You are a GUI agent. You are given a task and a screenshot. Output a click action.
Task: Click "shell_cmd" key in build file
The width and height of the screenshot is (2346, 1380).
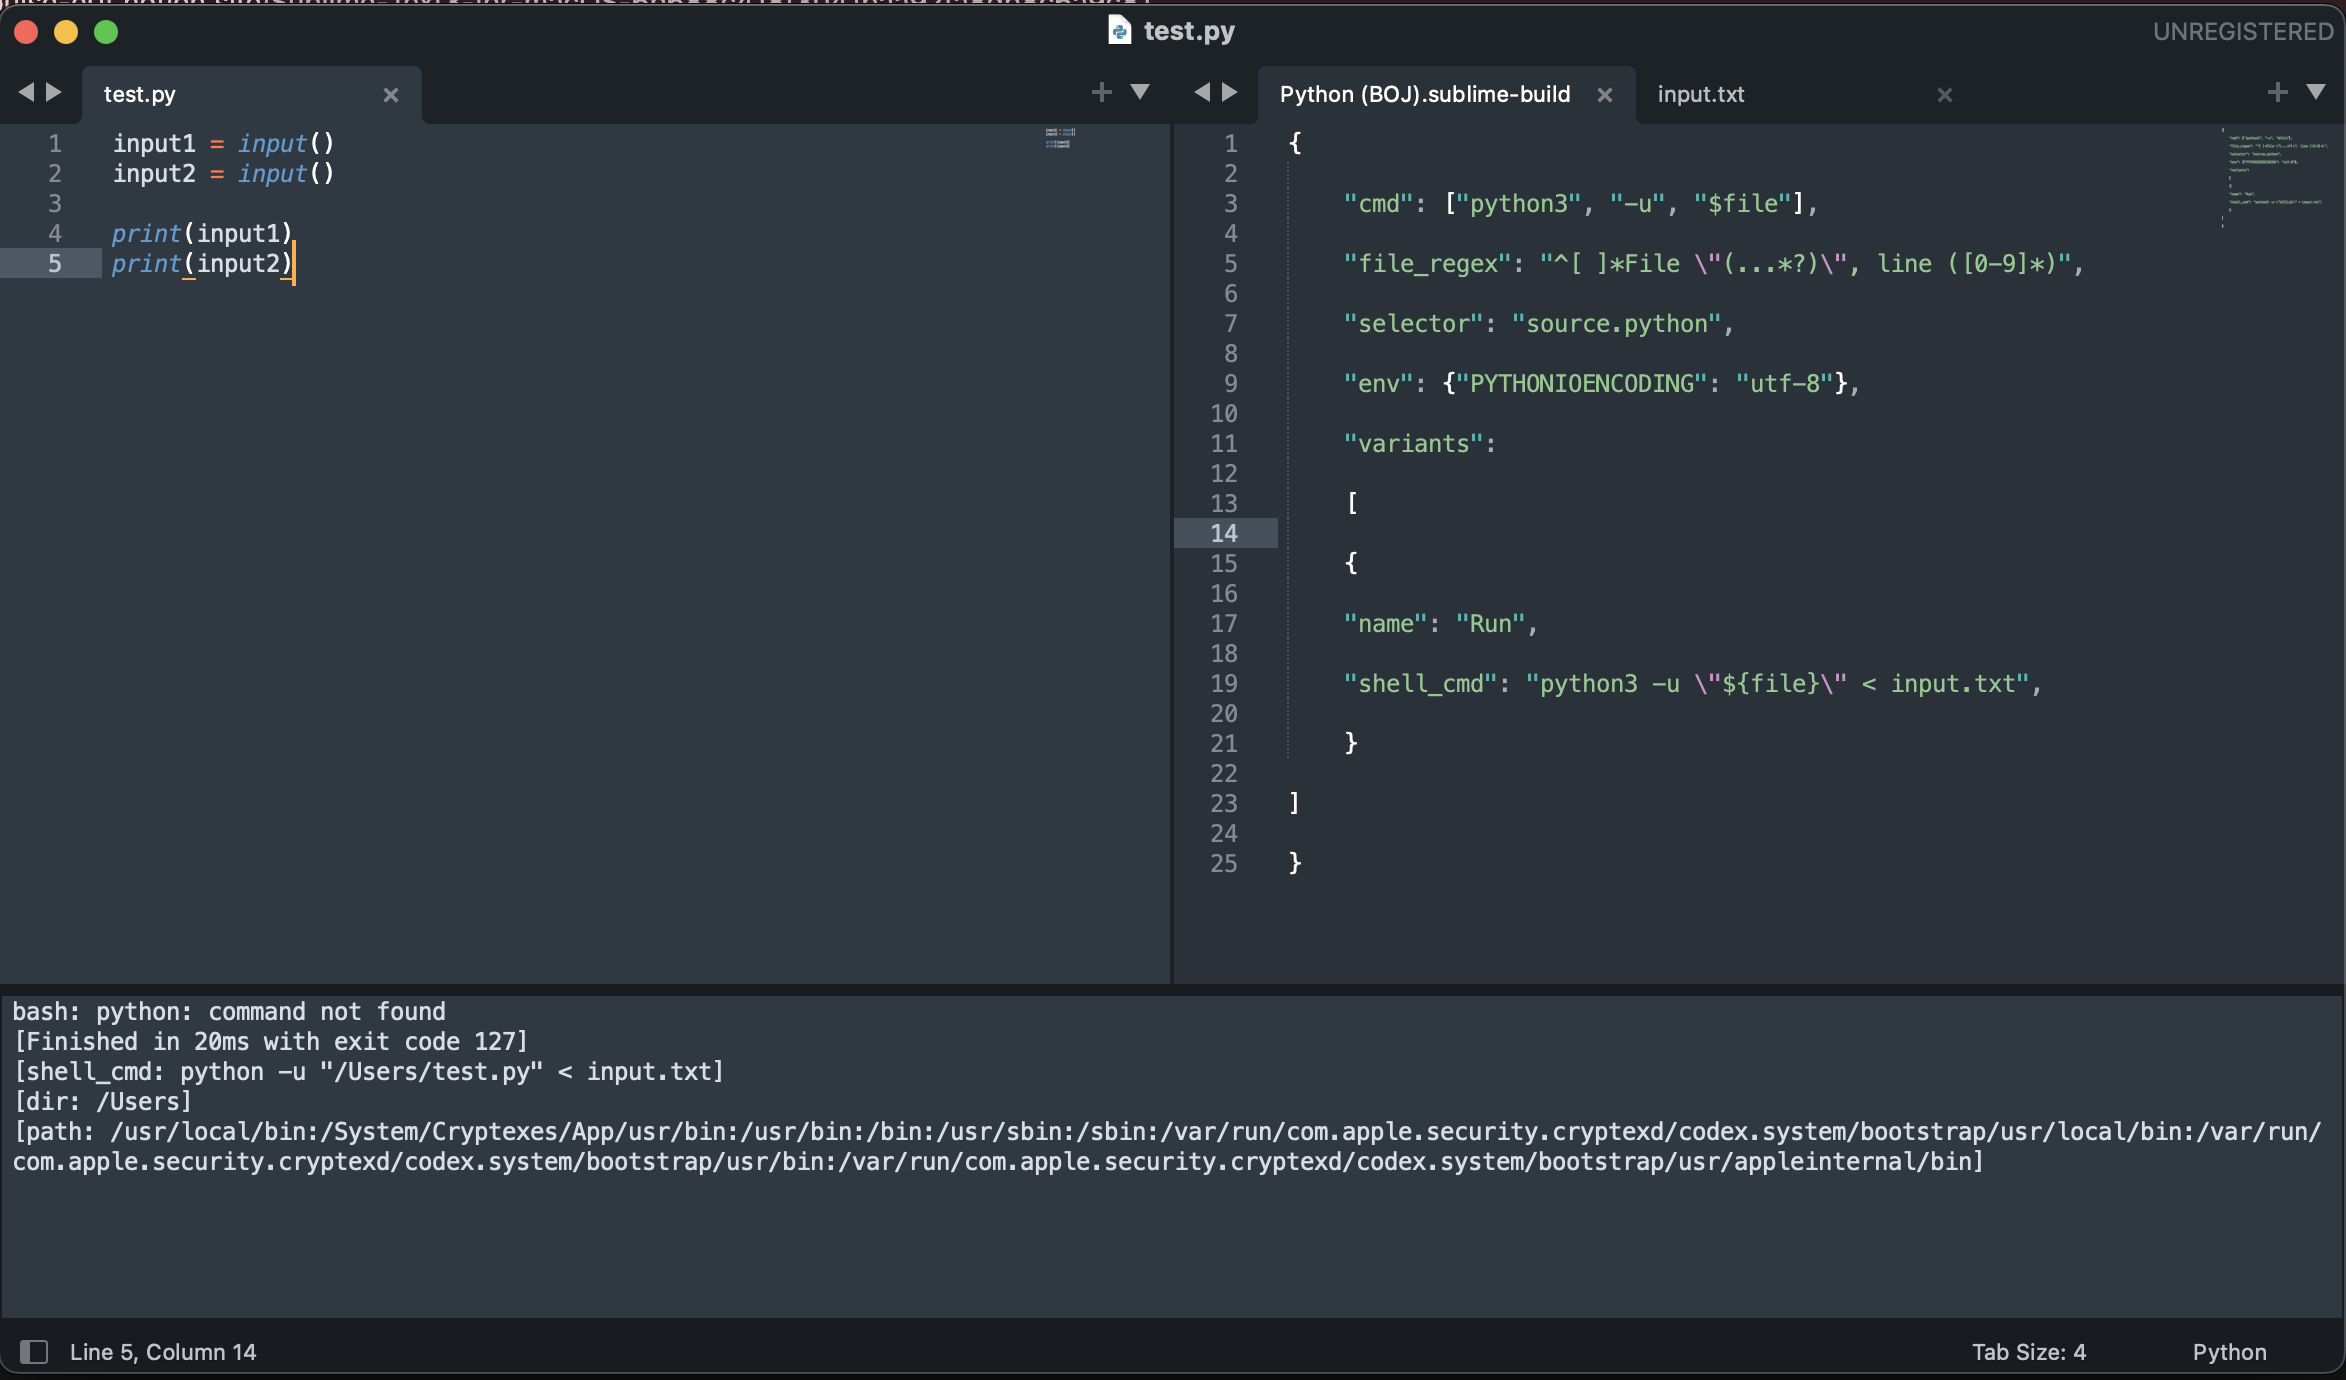point(1420,684)
